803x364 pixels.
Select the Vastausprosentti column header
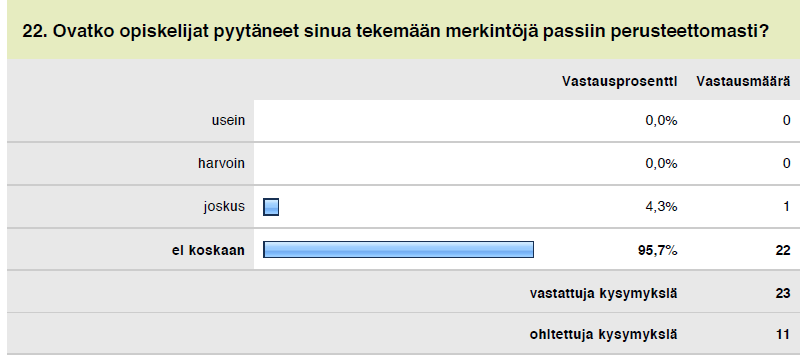click(619, 81)
